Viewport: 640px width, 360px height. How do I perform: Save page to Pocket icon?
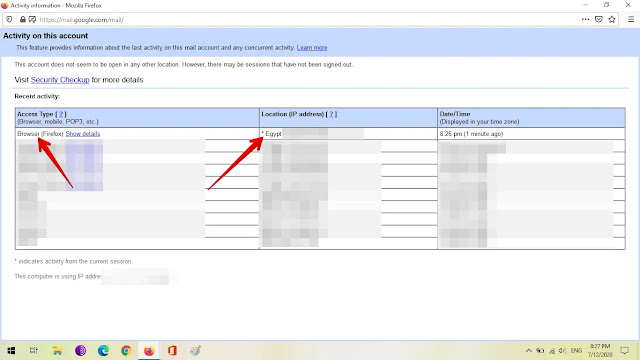tap(599, 19)
